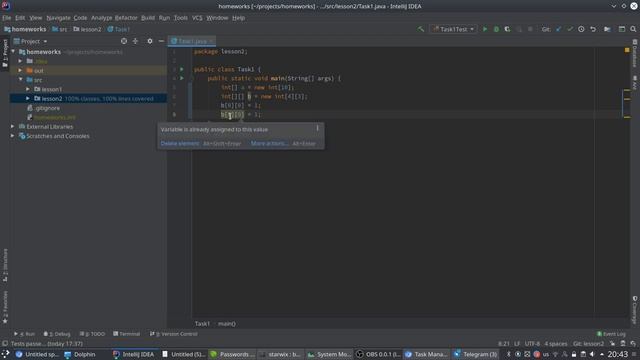Update project with the blue Git arrow
Image resolution: width=640 pixels, height=360 pixels.
coord(558,29)
